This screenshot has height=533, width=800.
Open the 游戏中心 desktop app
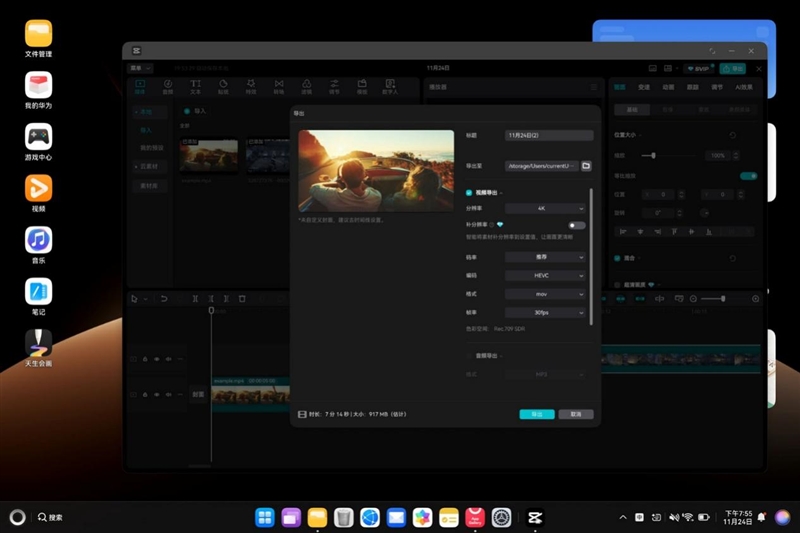(x=38, y=136)
